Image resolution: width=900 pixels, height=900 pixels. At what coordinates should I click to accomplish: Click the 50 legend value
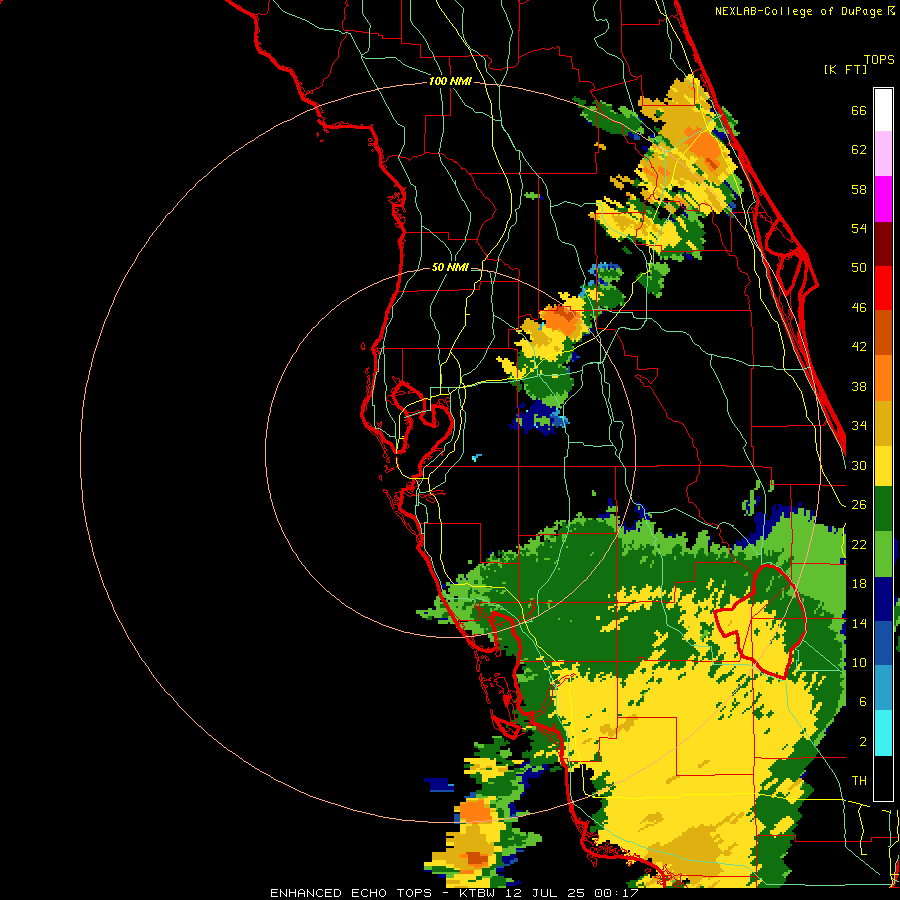click(859, 267)
